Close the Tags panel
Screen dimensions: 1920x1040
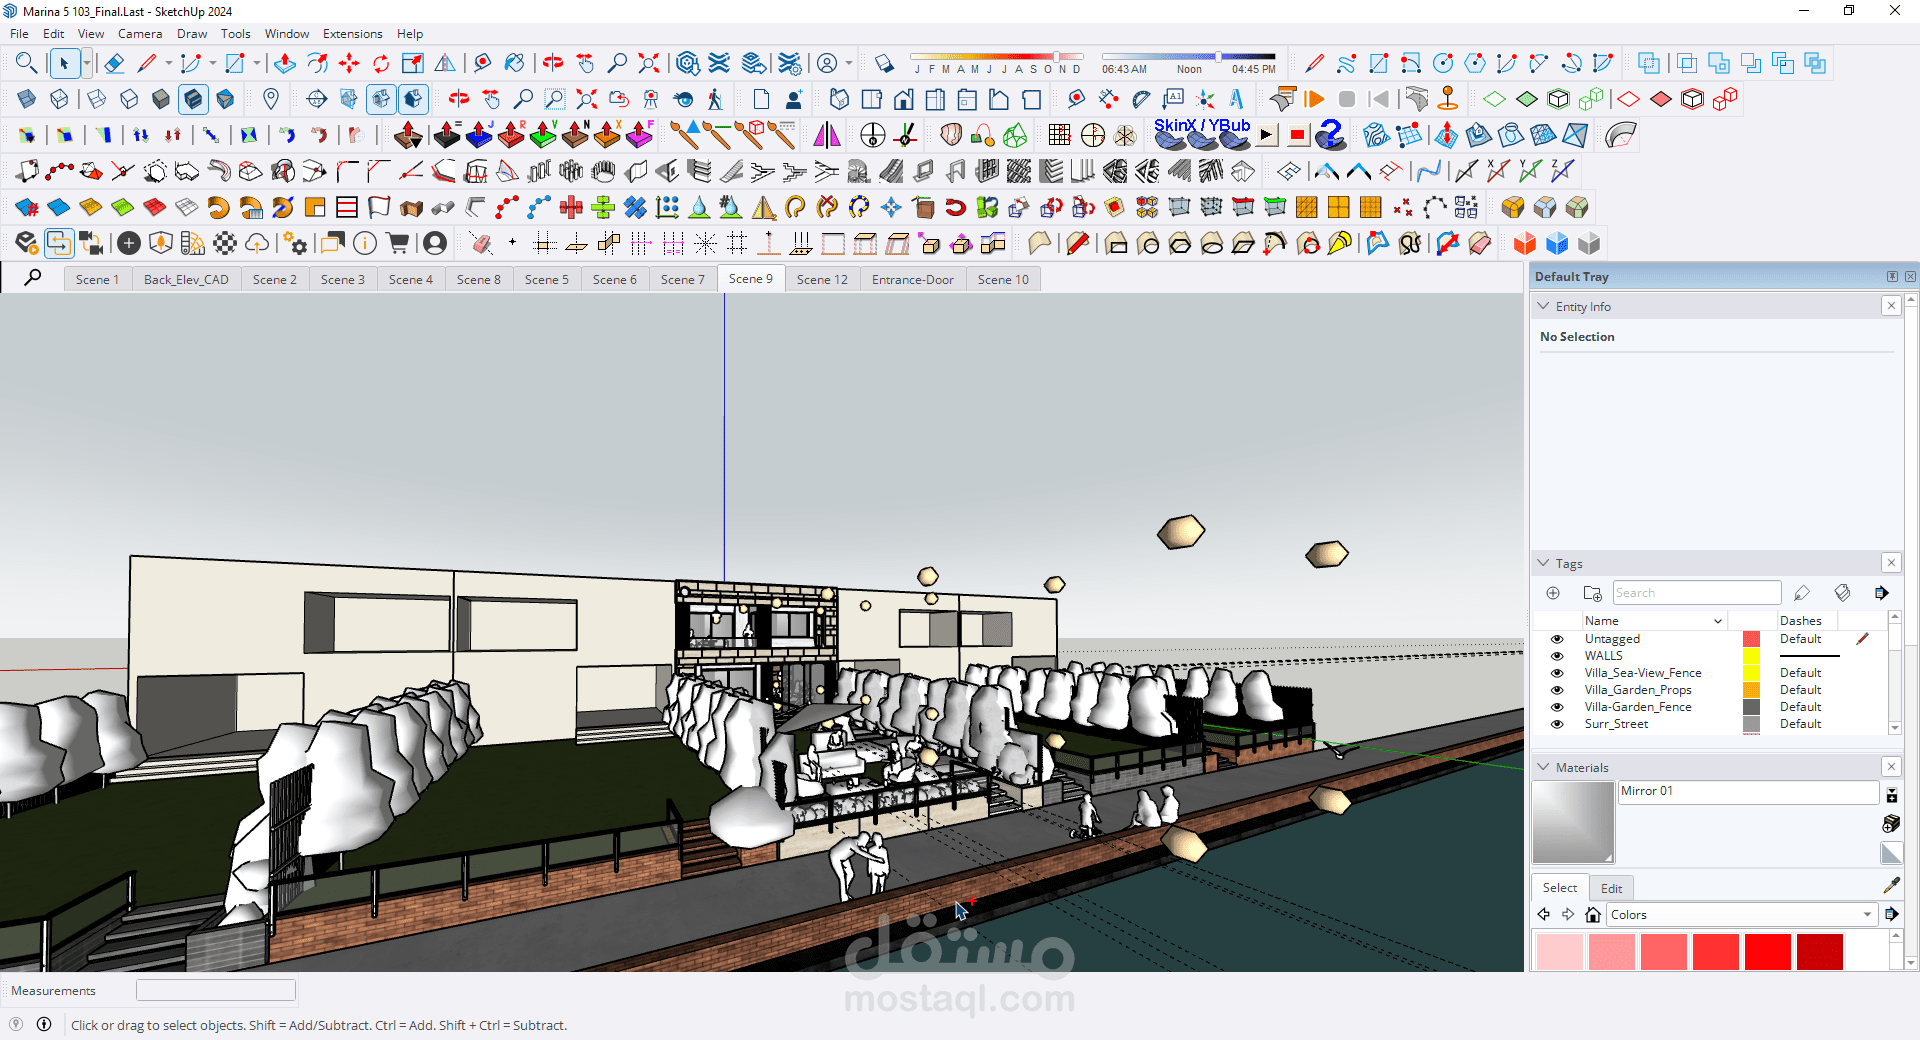1891,563
